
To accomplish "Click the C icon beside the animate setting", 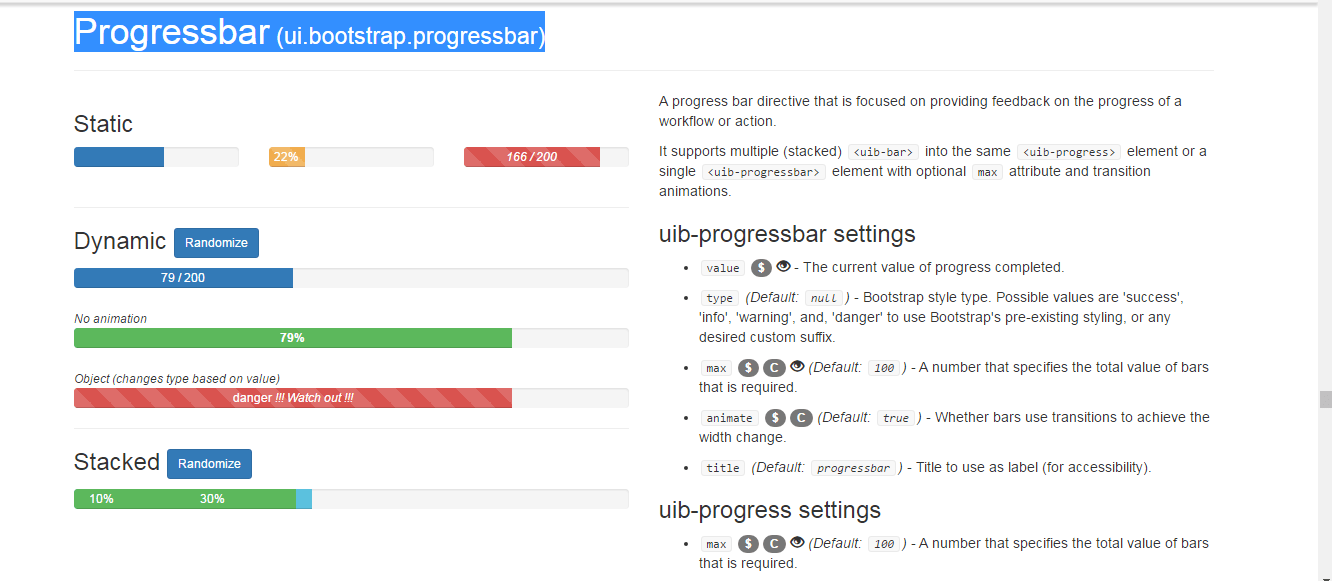I will click(x=801, y=417).
